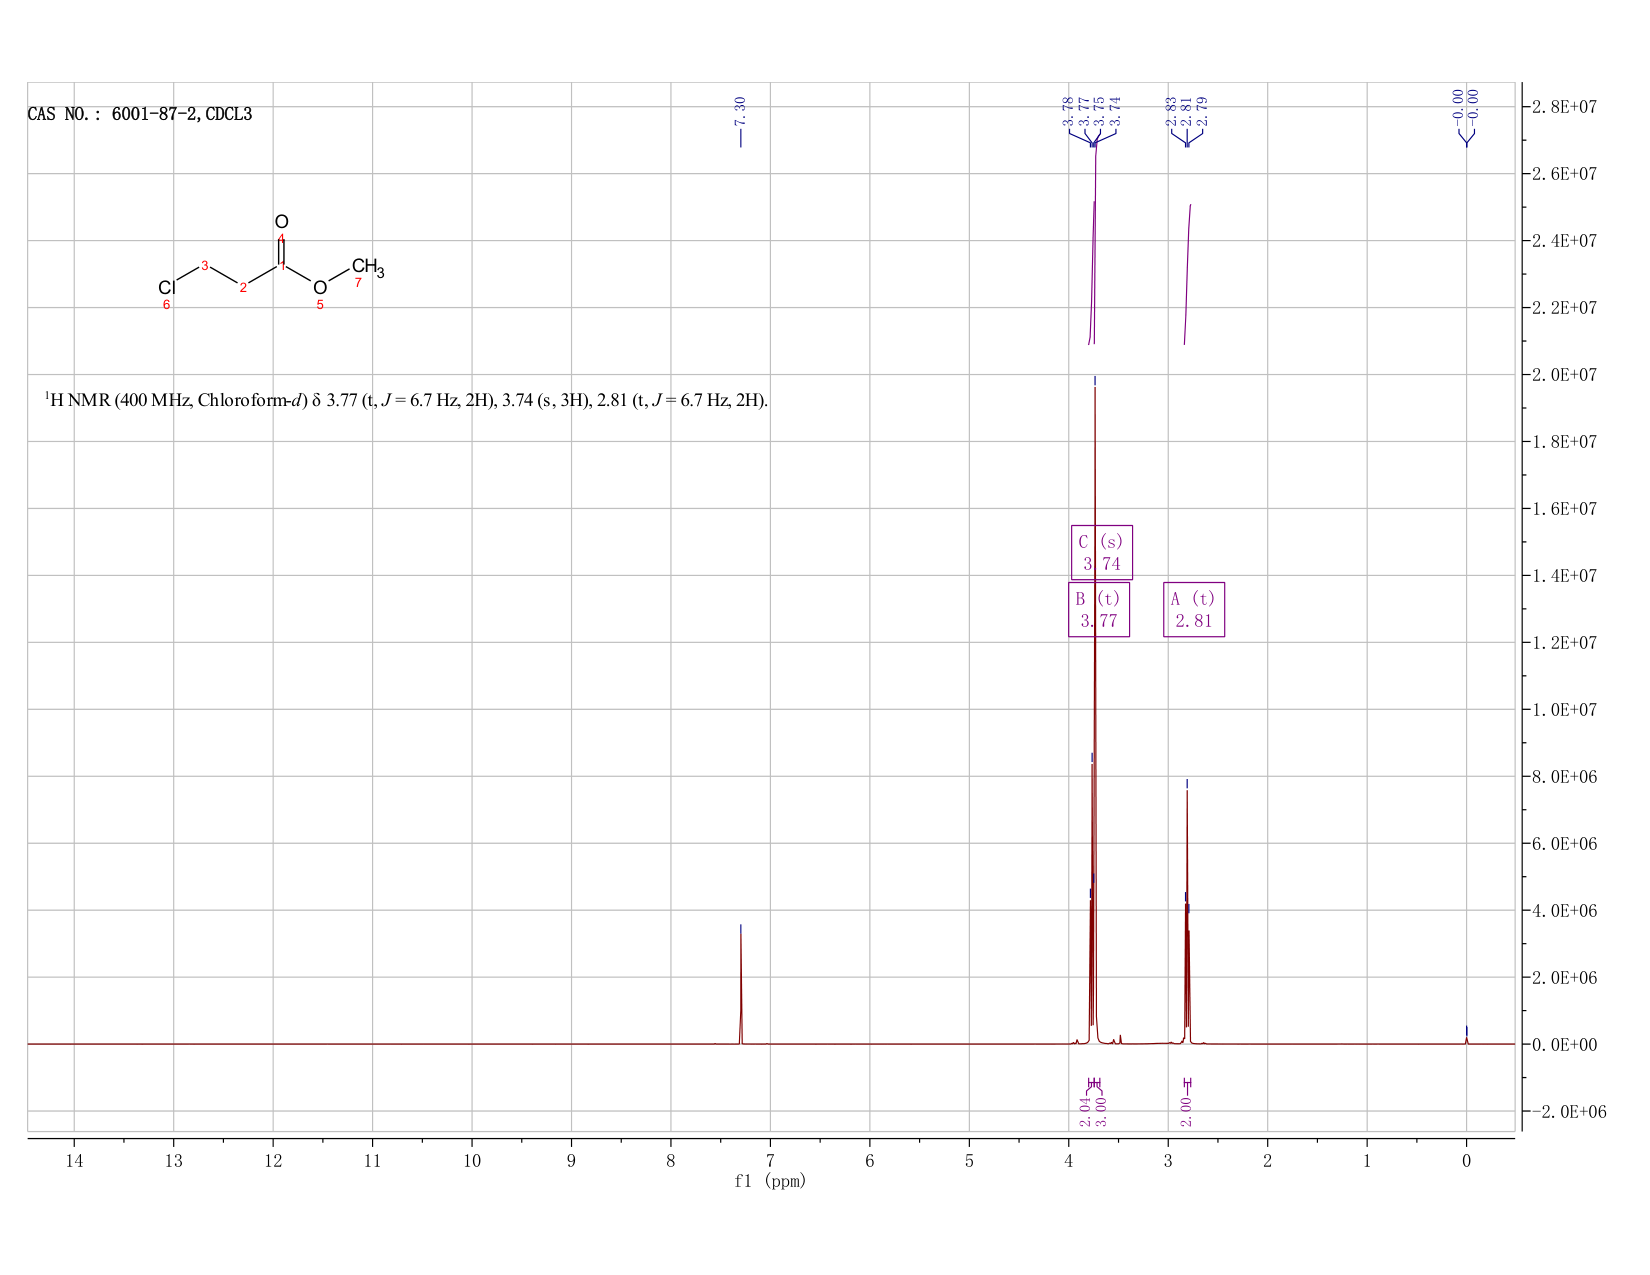The height and width of the screenshot is (1275, 1650).
Task: Select the 2.81 peak label at top
Action: (x=1186, y=110)
